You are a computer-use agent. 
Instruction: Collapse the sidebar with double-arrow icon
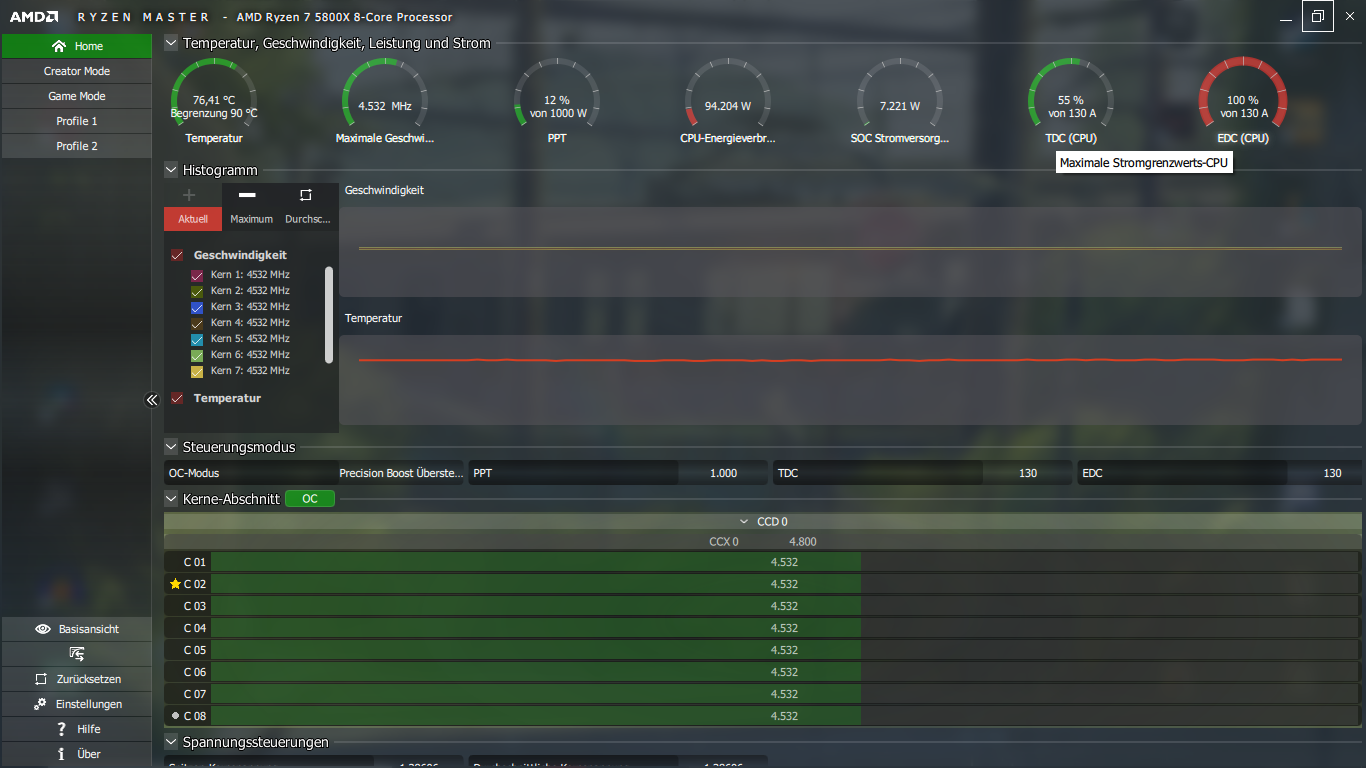152,400
